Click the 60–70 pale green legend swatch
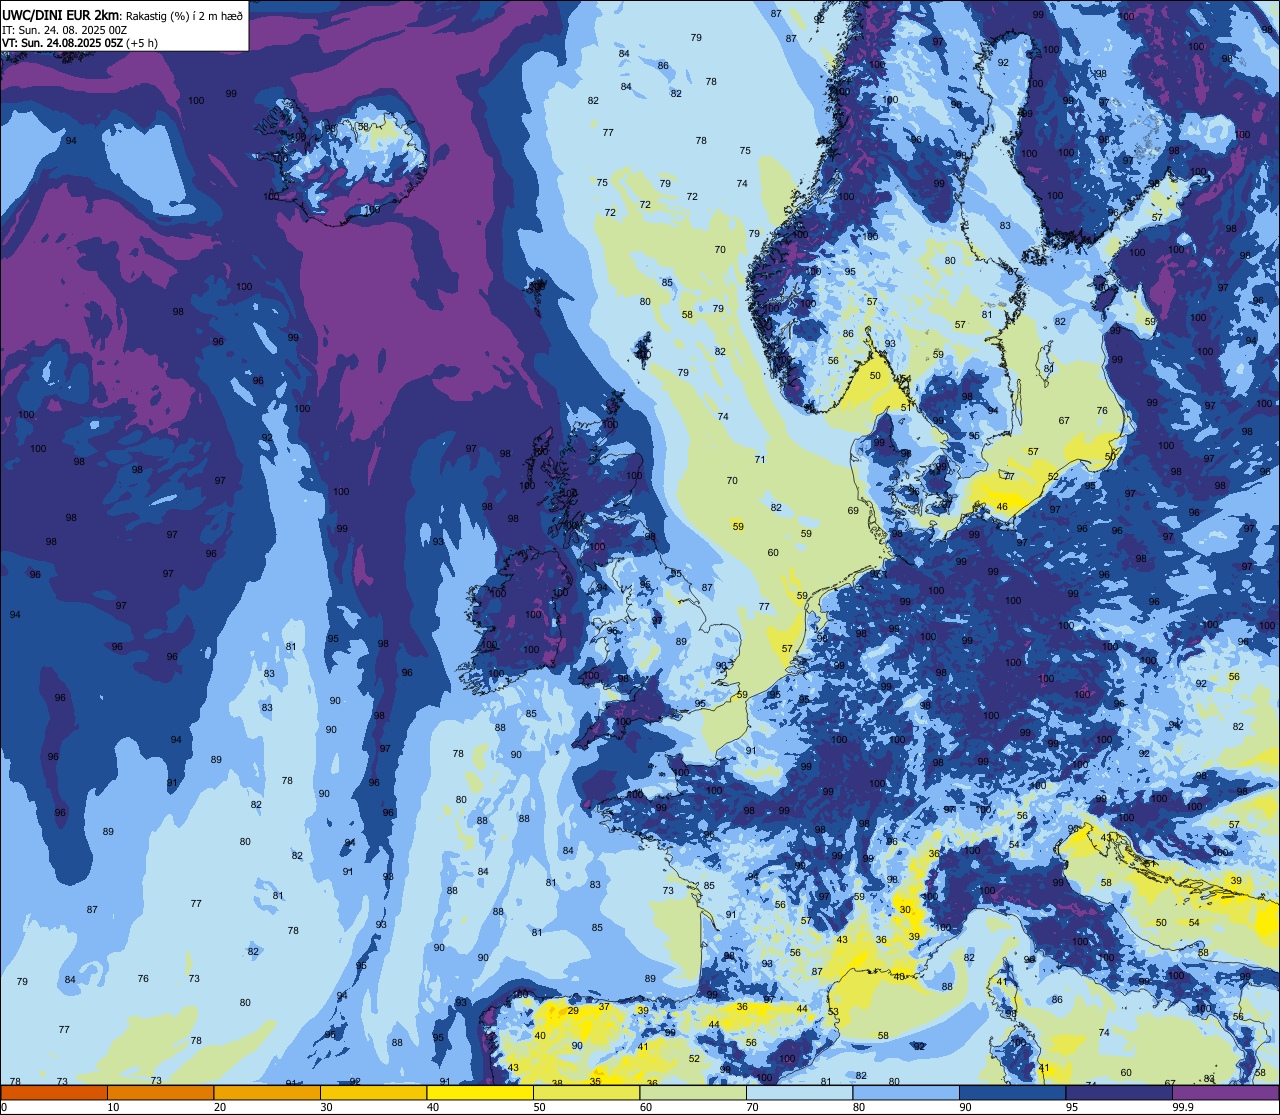 click(x=693, y=1093)
